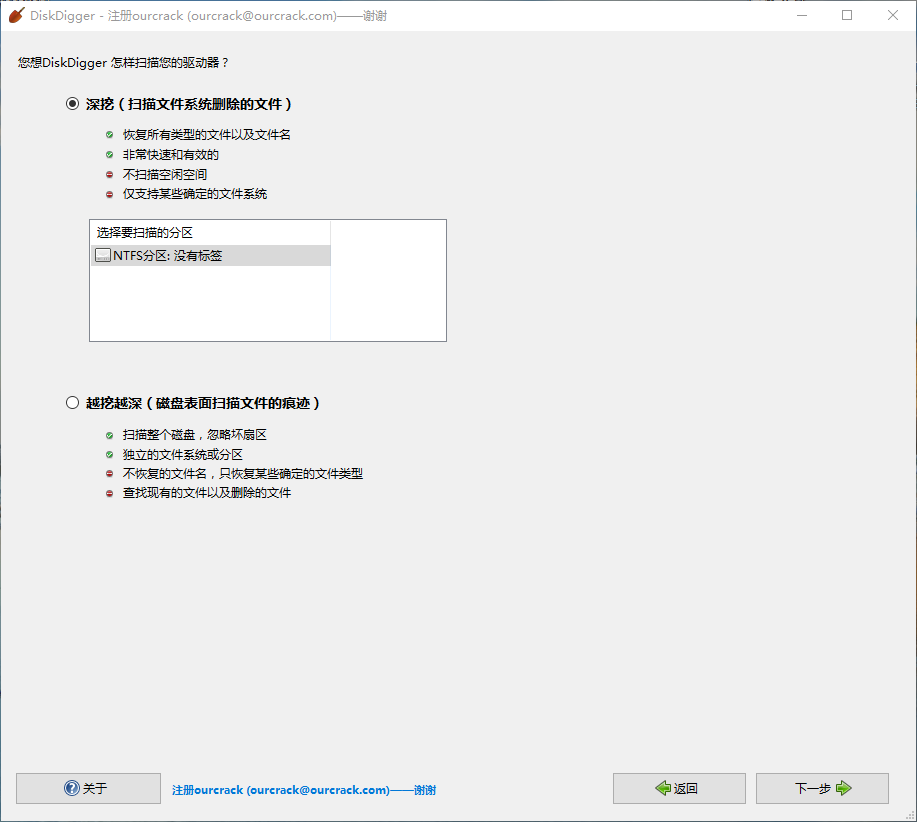Click the text 不恢复的文件名，只恢复某些确定的文件类型
Screen dimensions: 917x822
[243, 474]
